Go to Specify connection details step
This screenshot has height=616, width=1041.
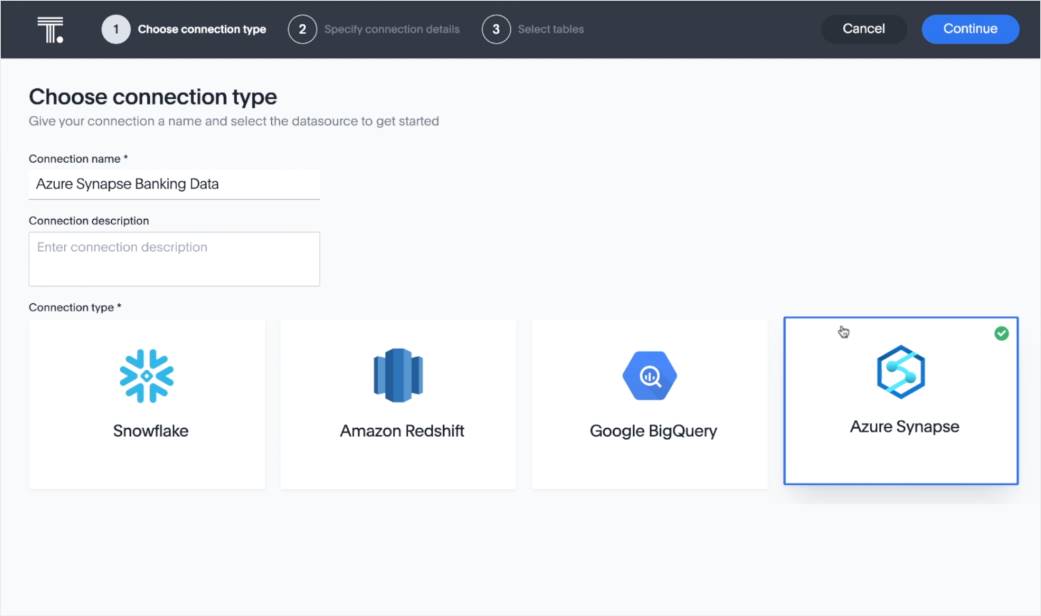[x=392, y=29]
